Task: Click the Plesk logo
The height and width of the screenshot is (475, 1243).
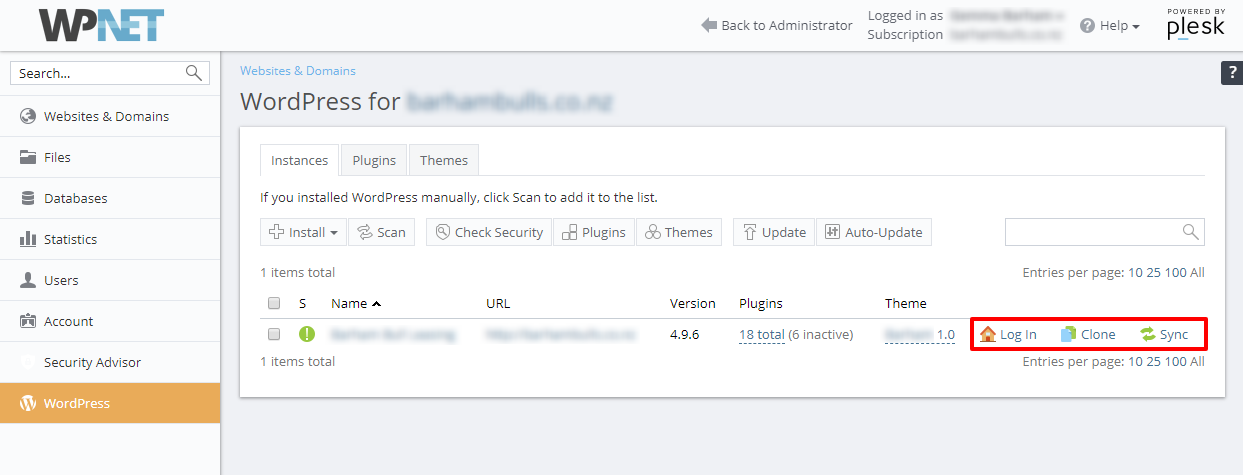Action: click(1195, 24)
